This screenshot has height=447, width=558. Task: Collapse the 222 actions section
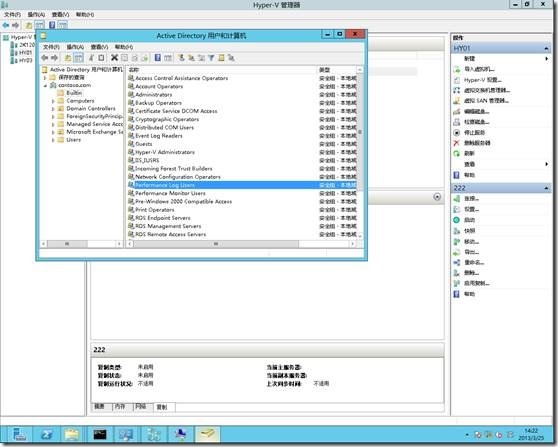point(546,188)
